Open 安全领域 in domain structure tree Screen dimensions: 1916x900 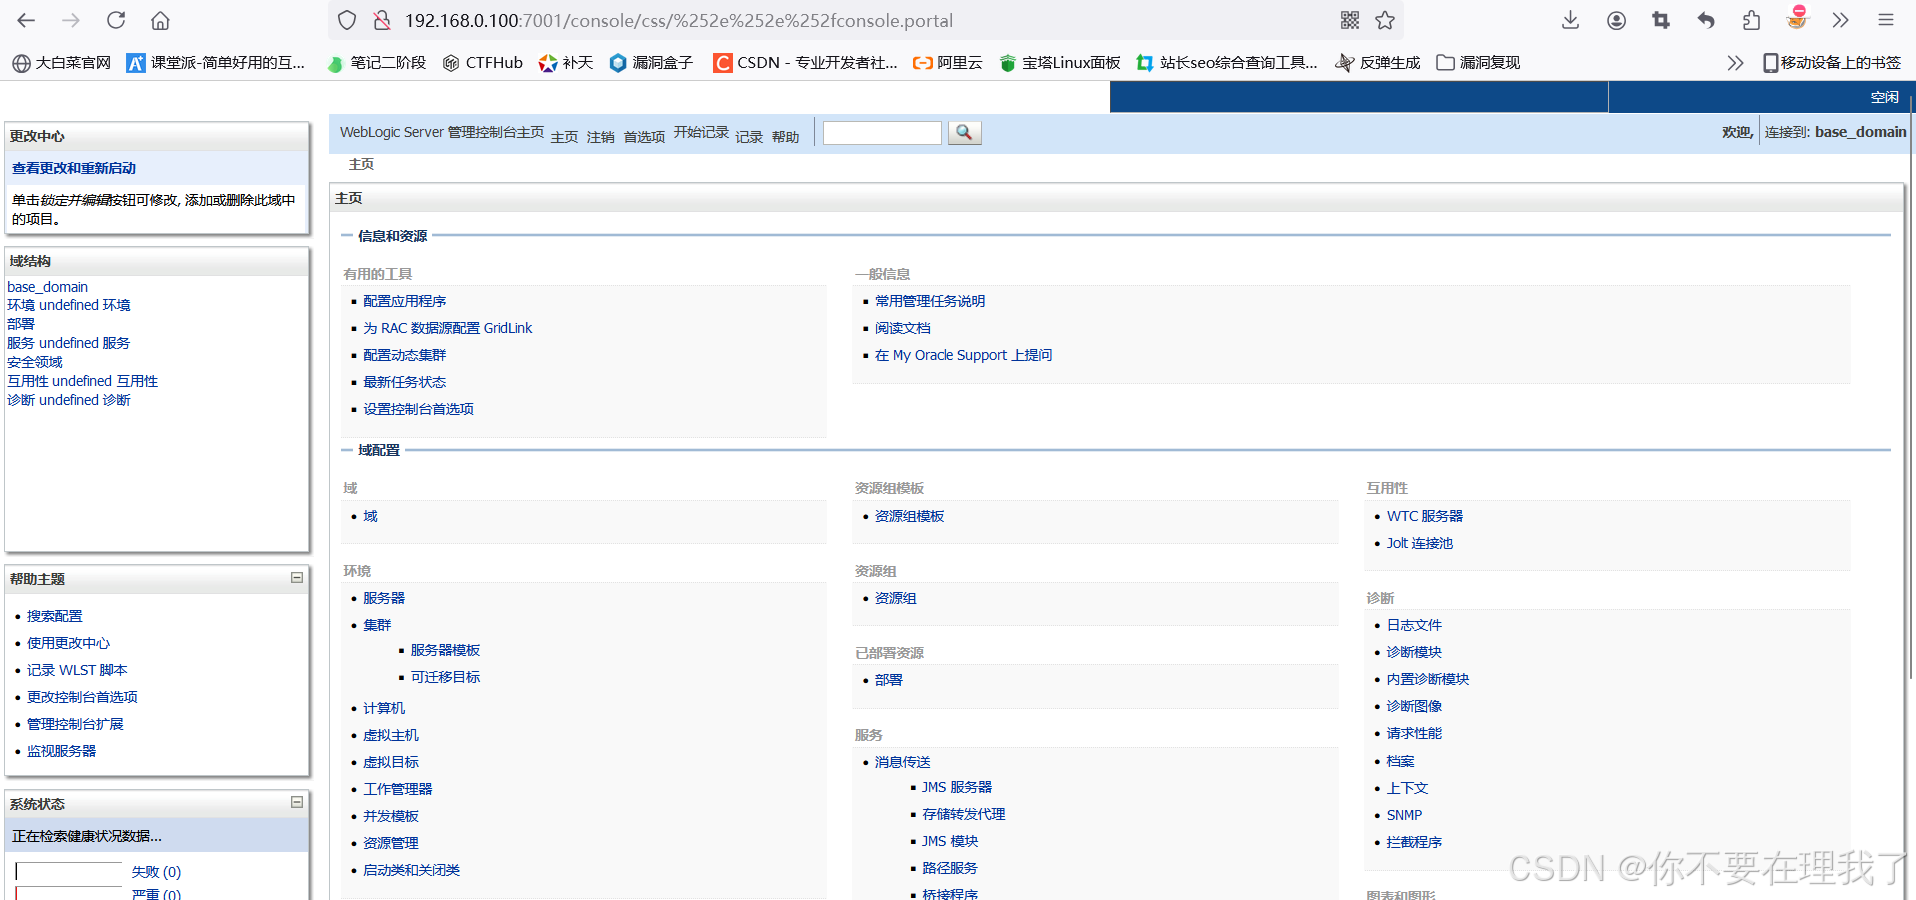(35, 362)
